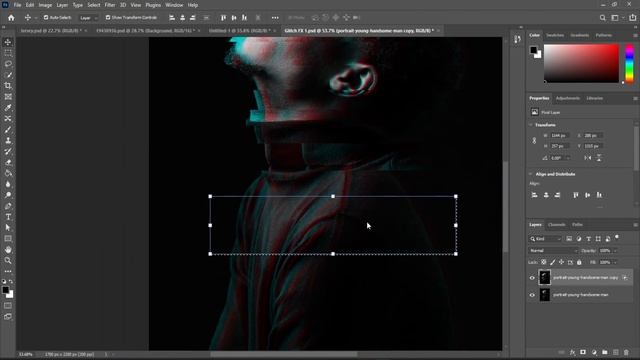Select the Crop tool
This screenshot has height=360, width=640.
(x=8, y=86)
